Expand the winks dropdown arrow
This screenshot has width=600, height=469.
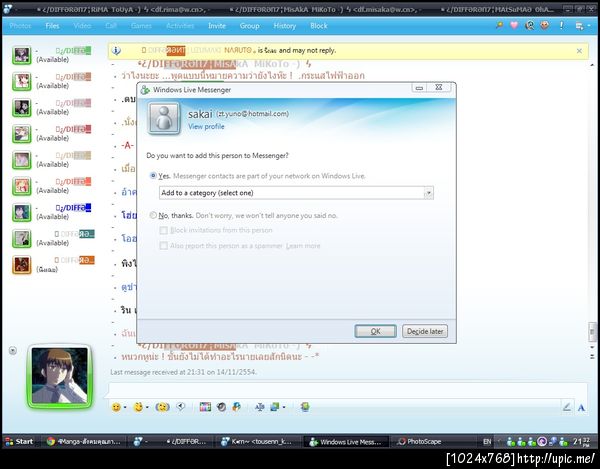point(147,408)
